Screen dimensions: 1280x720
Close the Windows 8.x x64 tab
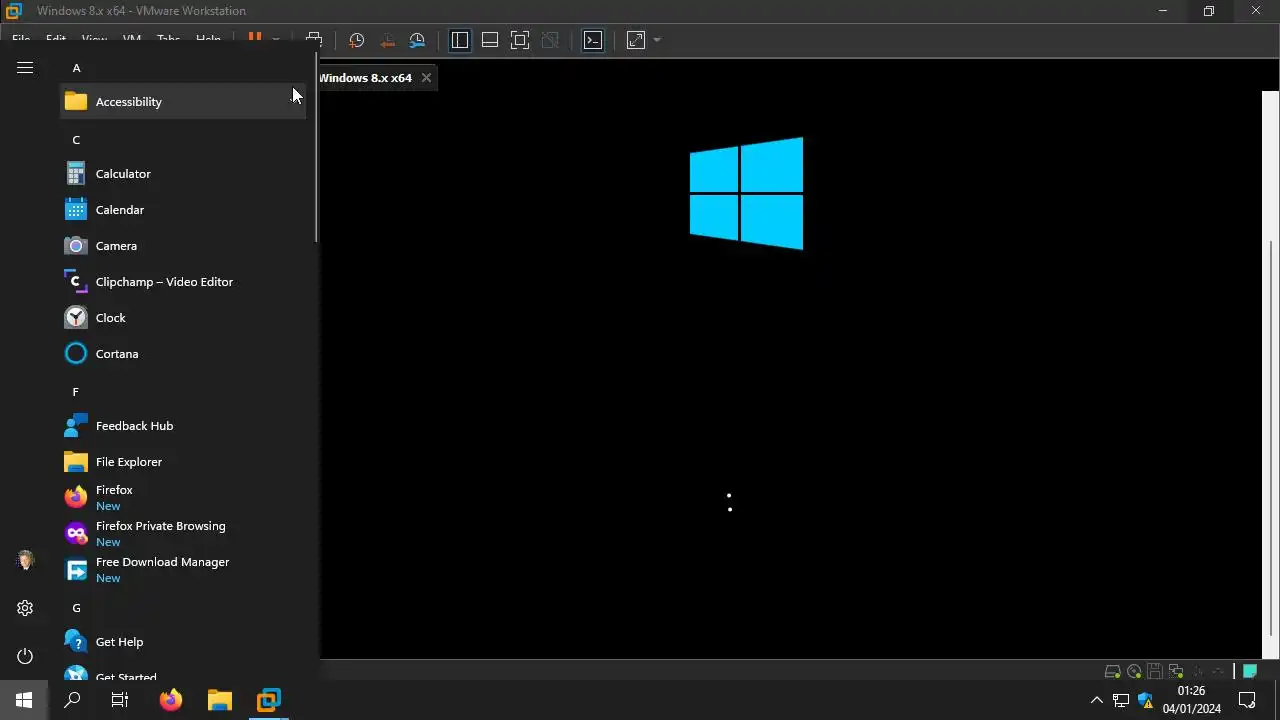point(426,78)
